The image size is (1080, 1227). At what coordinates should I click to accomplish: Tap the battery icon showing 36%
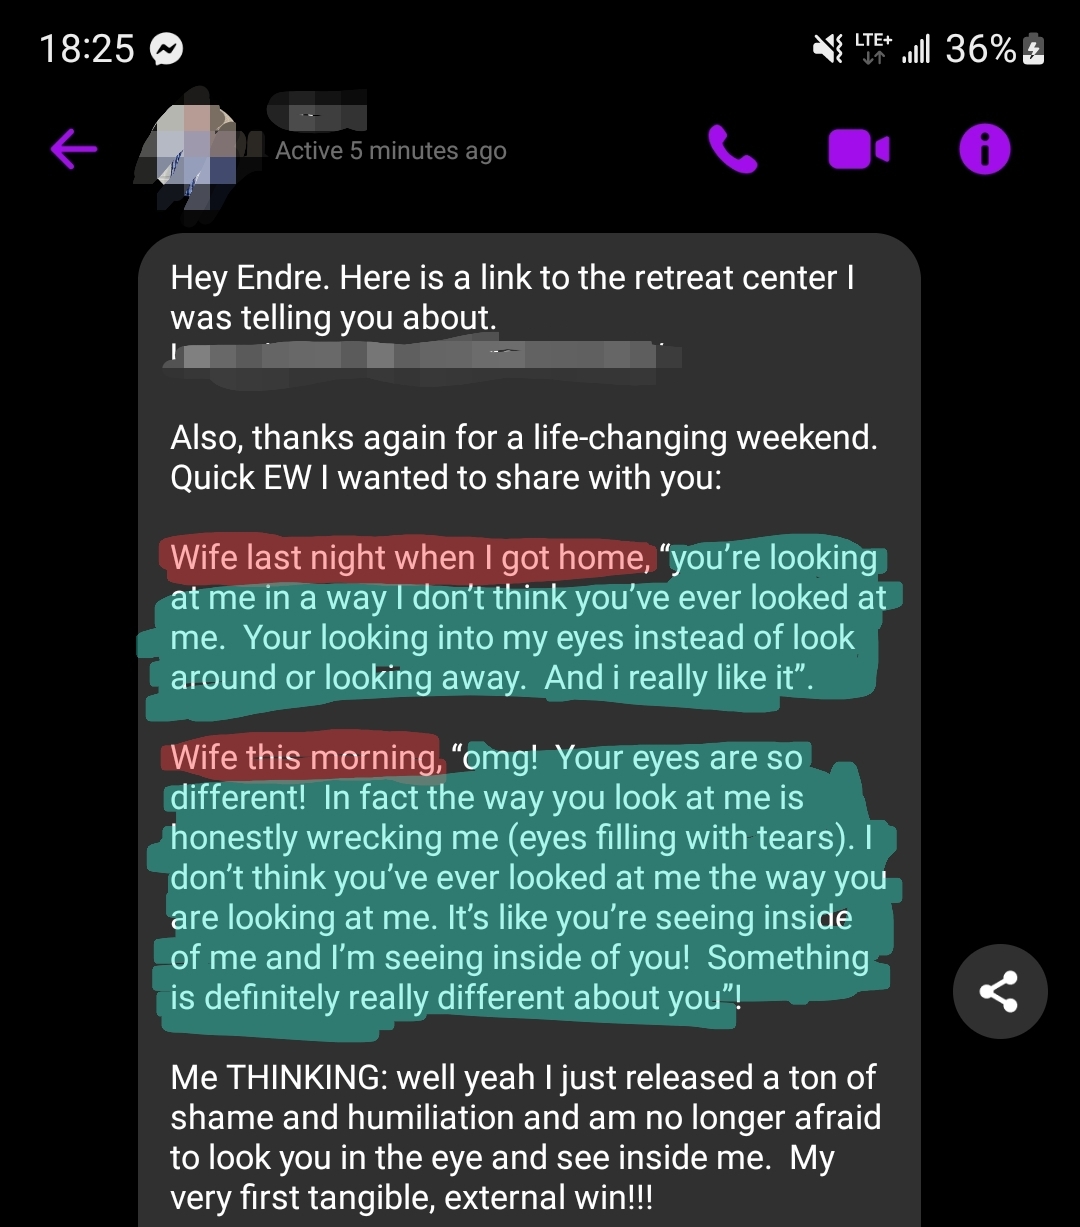1035,48
